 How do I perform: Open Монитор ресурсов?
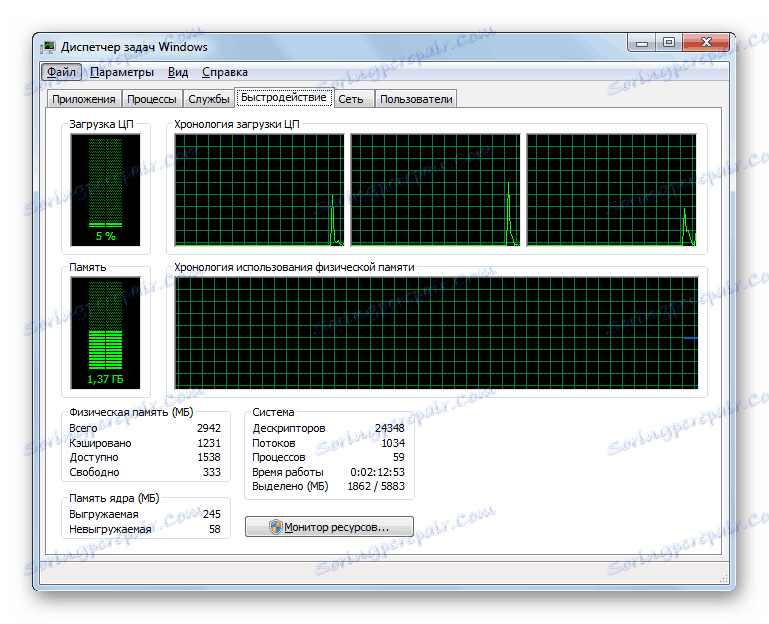[x=329, y=527]
